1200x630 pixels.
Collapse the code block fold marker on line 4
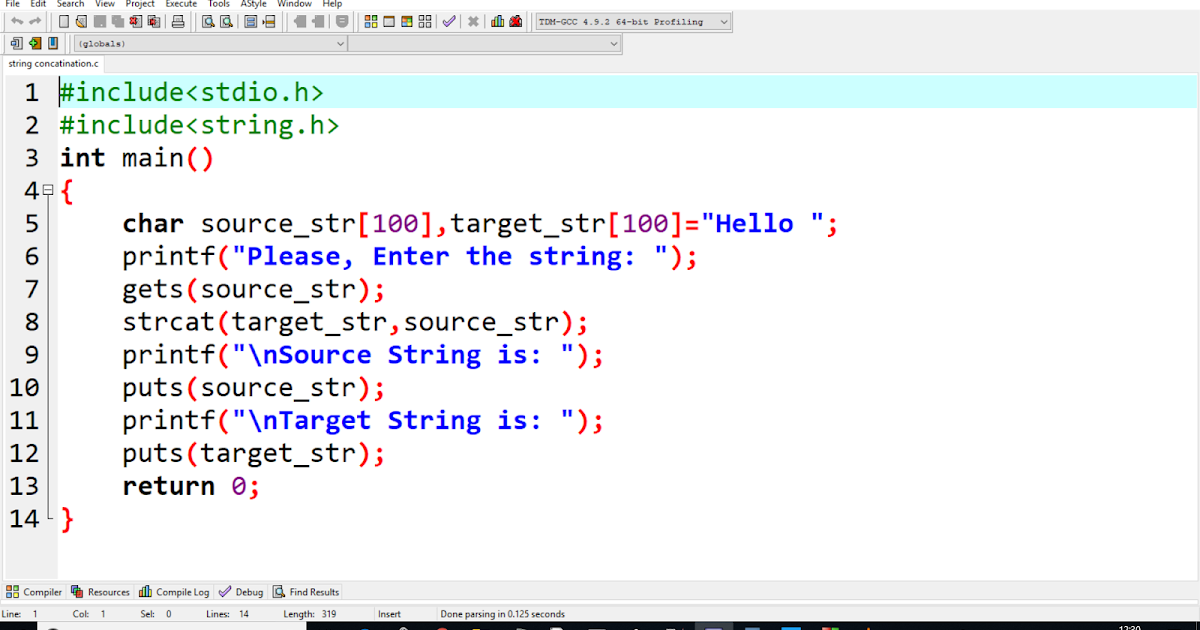tap(46, 190)
